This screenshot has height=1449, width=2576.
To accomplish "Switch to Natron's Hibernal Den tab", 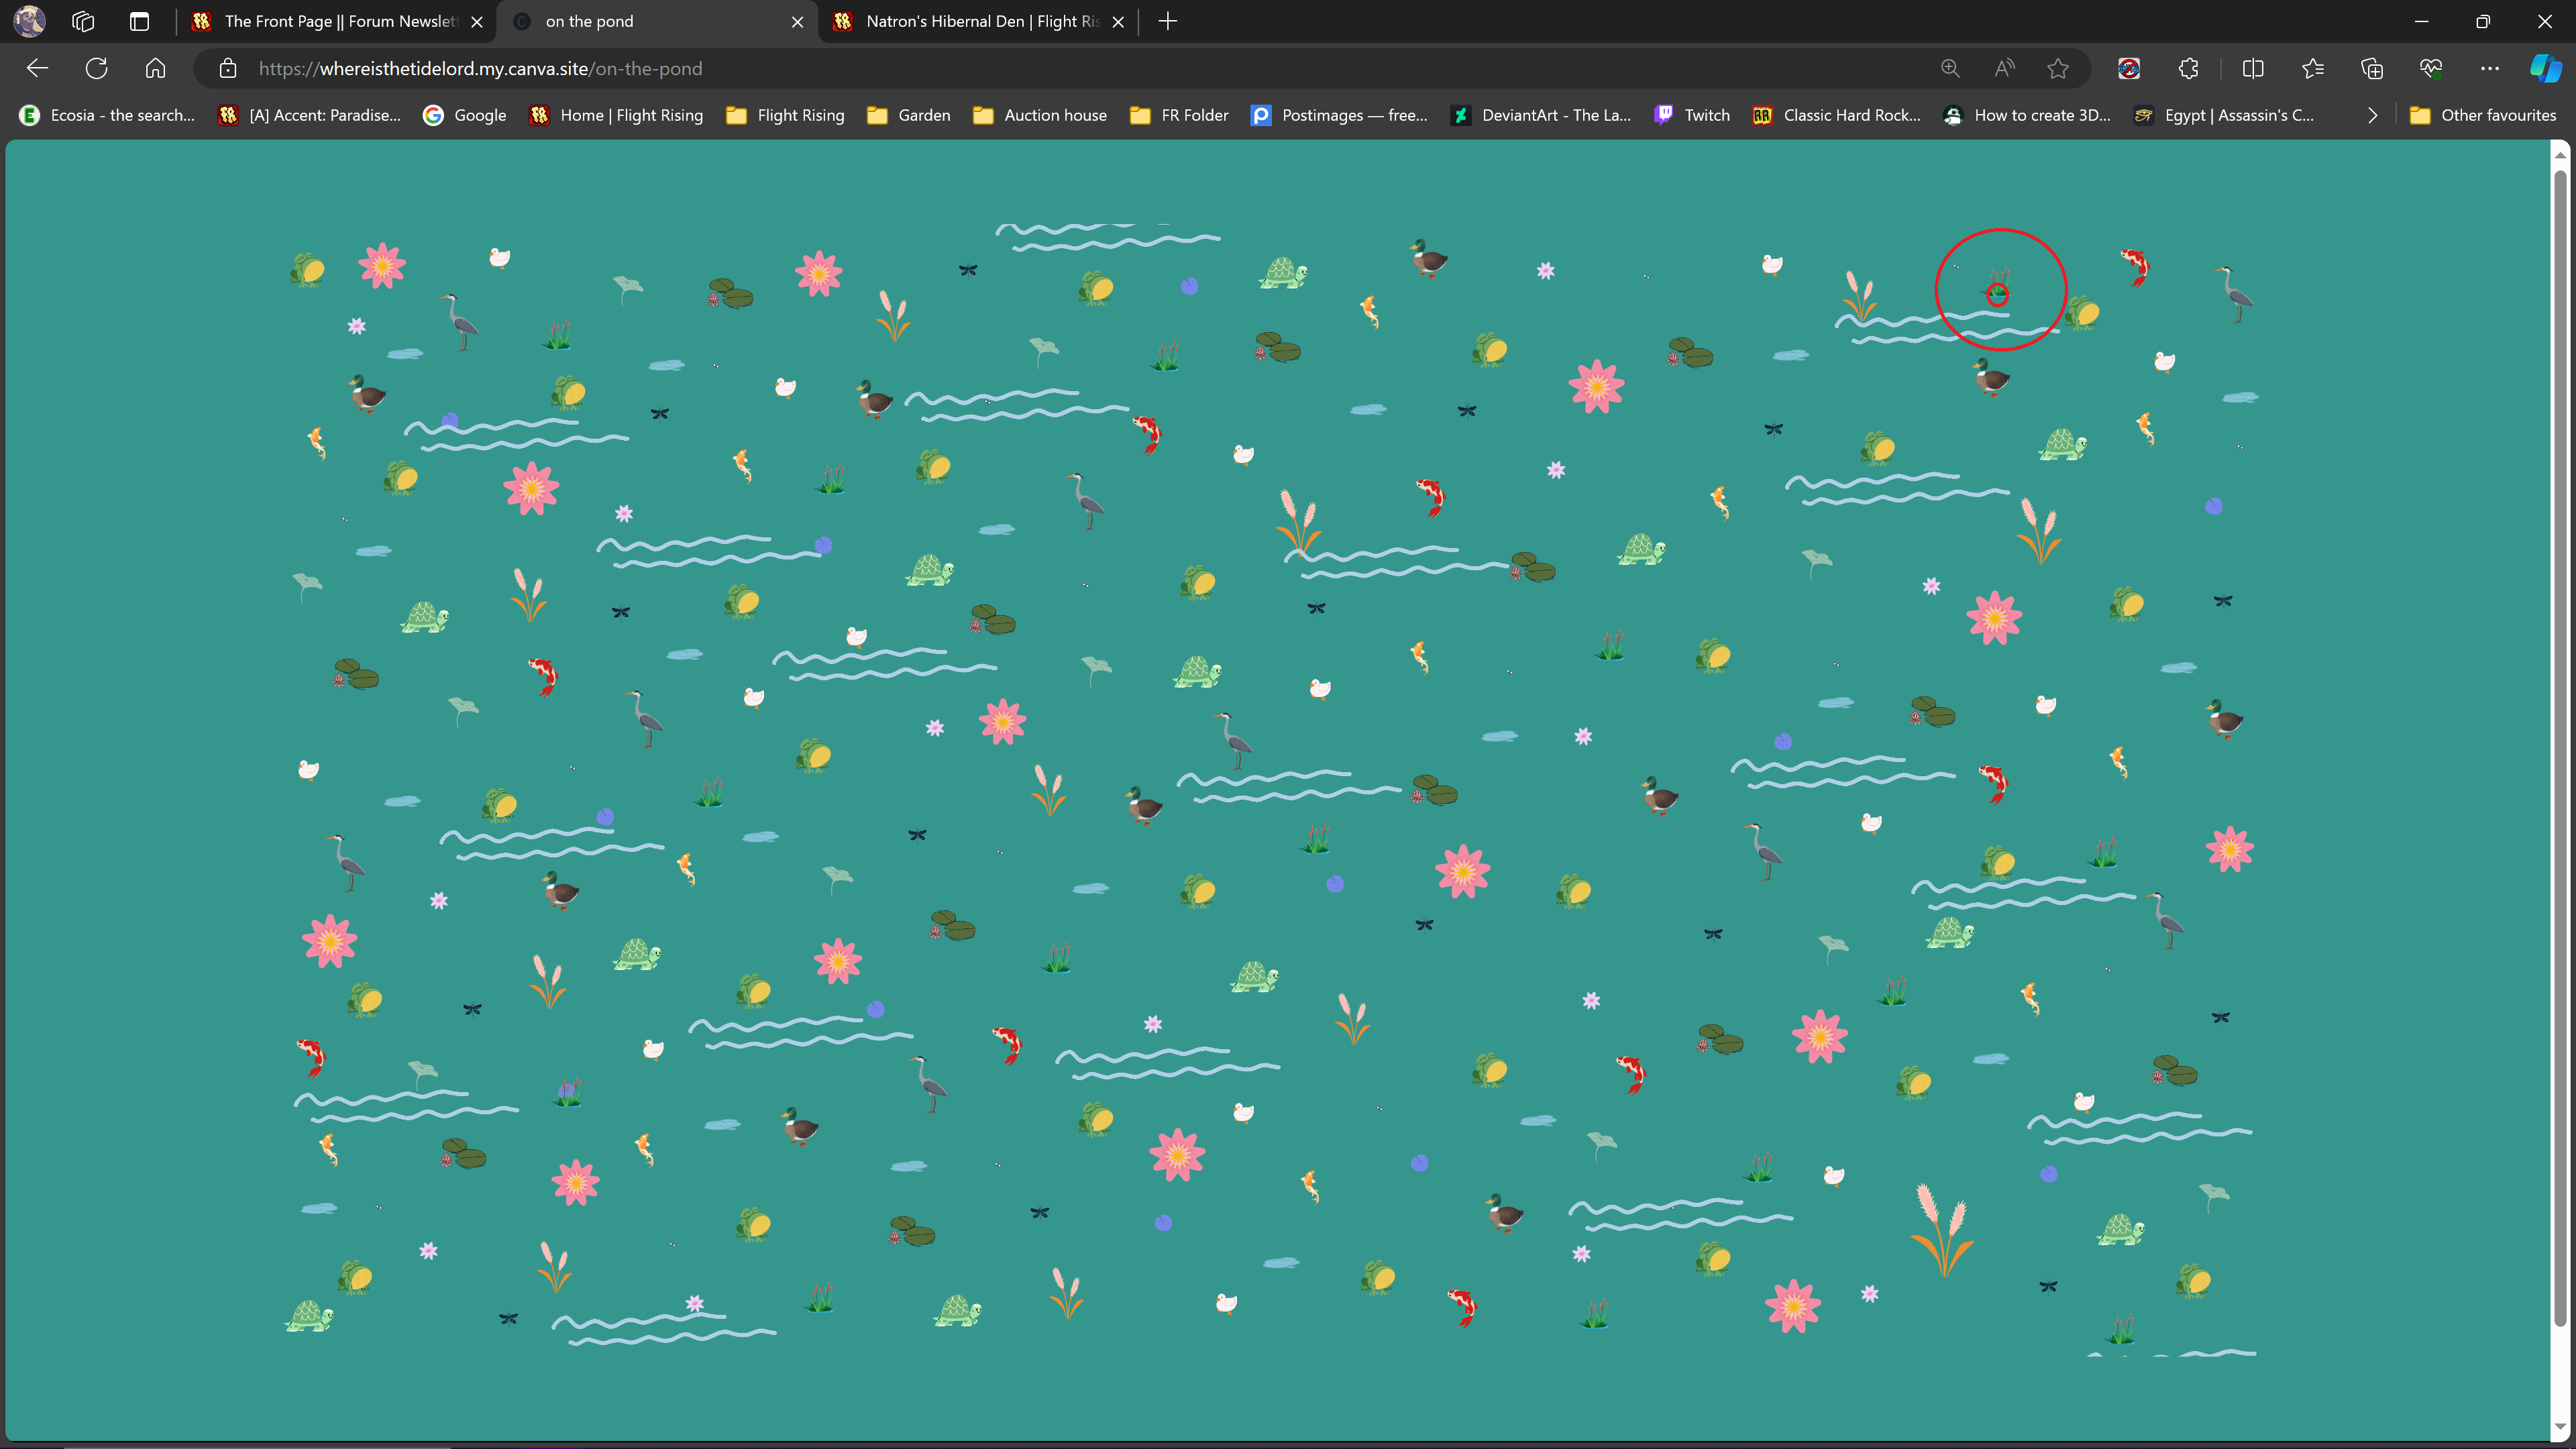I will [x=979, y=21].
